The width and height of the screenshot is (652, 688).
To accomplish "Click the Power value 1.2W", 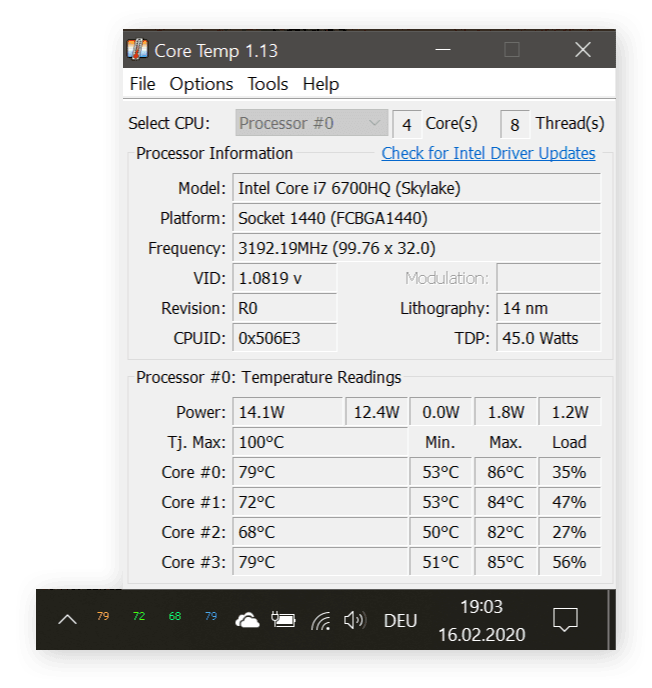I will [x=570, y=412].
